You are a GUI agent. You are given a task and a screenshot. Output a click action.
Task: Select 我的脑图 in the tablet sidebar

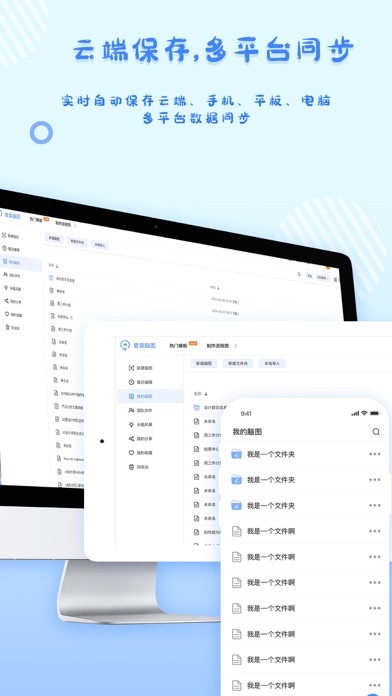pos(150,396)
